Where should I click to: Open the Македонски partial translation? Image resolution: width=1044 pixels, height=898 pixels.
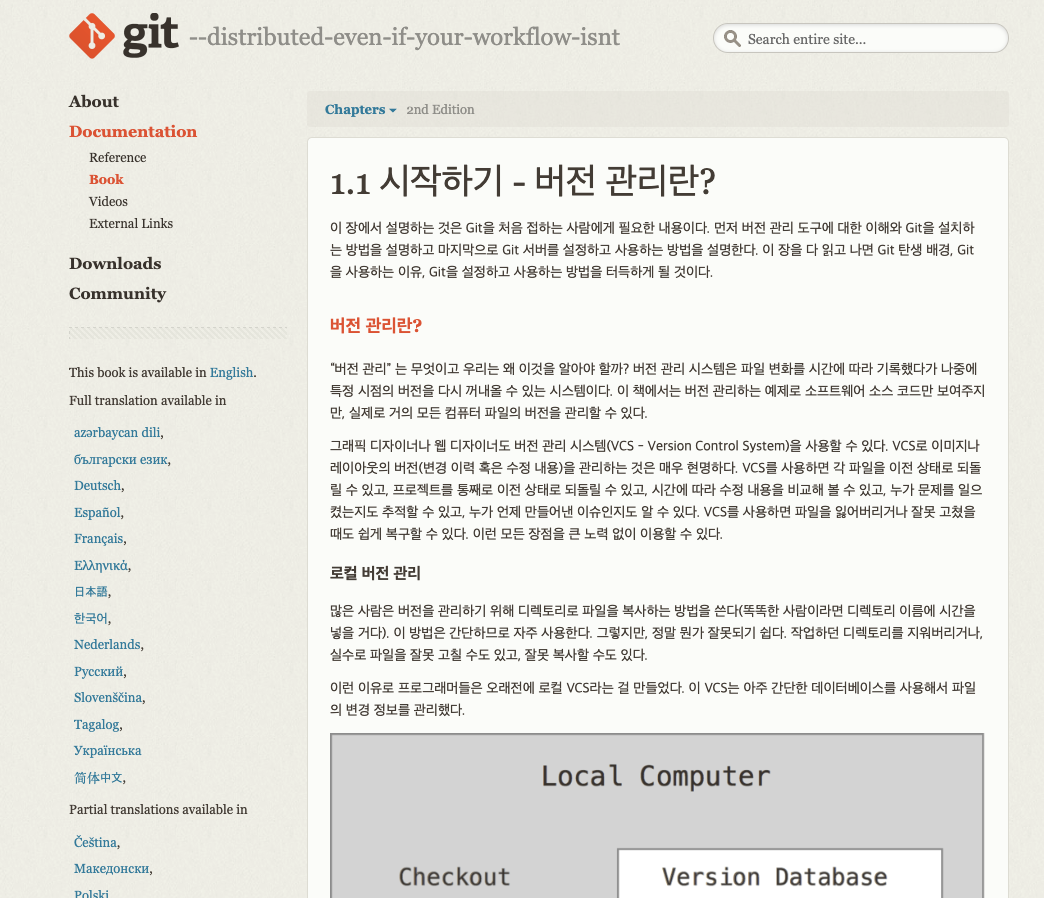pos(112,869)
